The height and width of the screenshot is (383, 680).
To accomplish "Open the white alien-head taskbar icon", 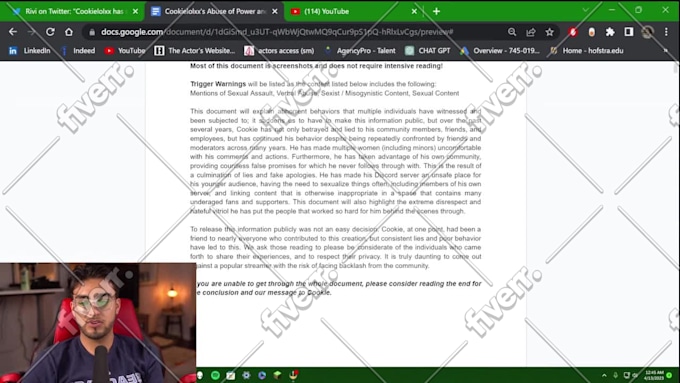I will [x=200, y=375].
